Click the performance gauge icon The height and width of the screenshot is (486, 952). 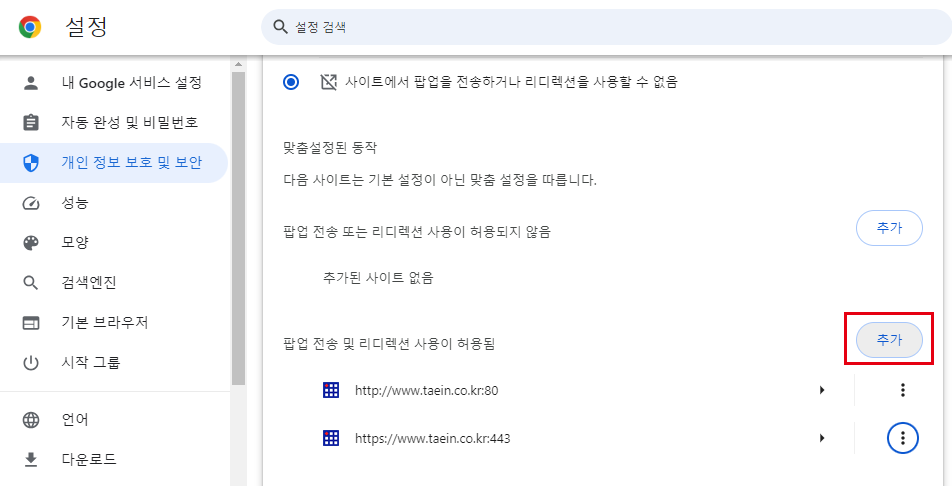[x=31, y=203]
